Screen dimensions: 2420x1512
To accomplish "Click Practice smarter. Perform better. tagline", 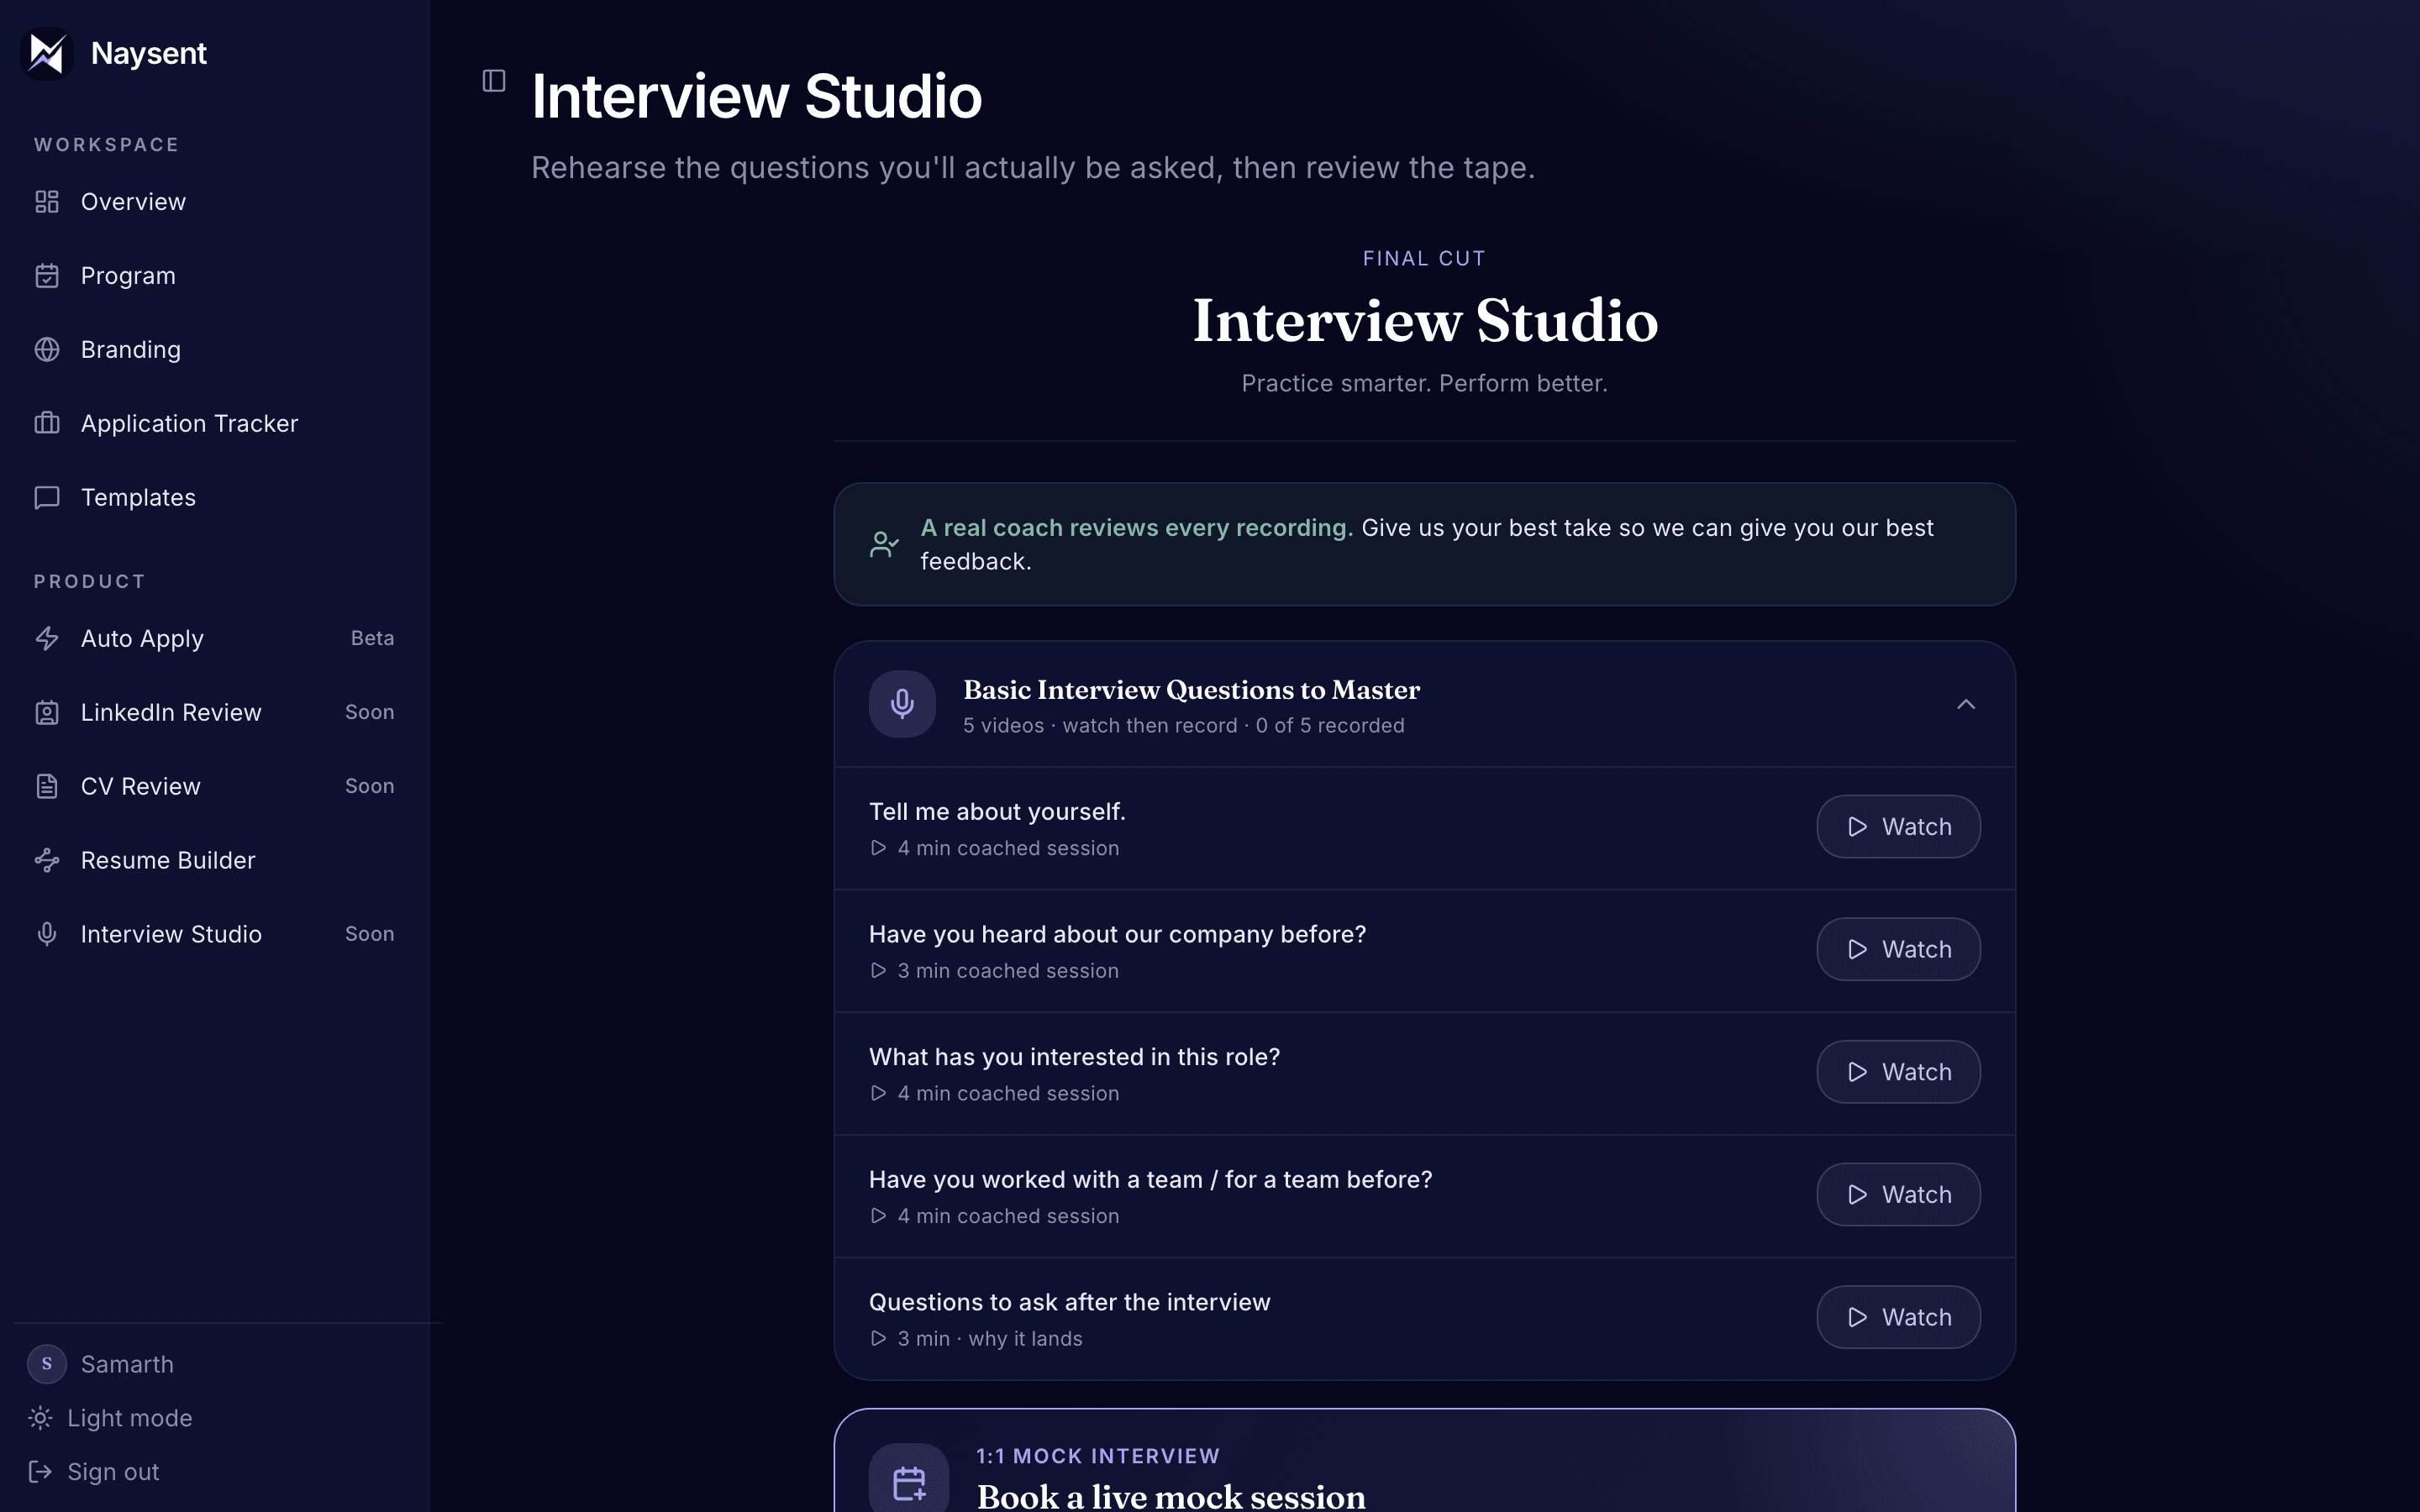I will 1424,384.
